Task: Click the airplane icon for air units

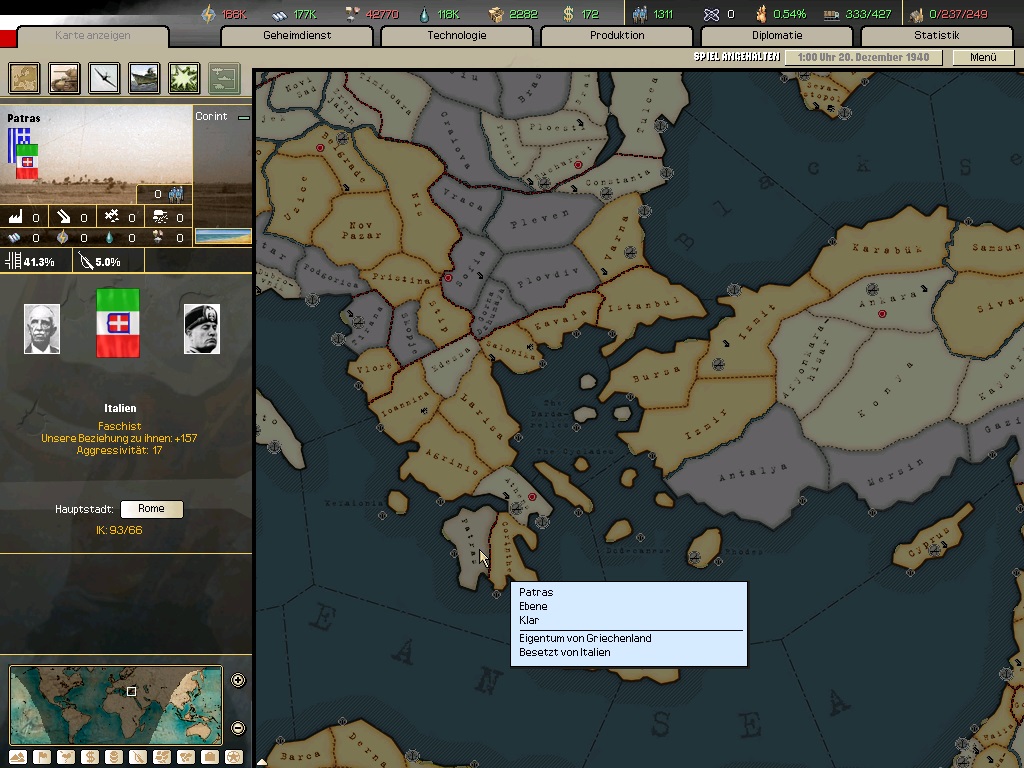Action: 104,77
